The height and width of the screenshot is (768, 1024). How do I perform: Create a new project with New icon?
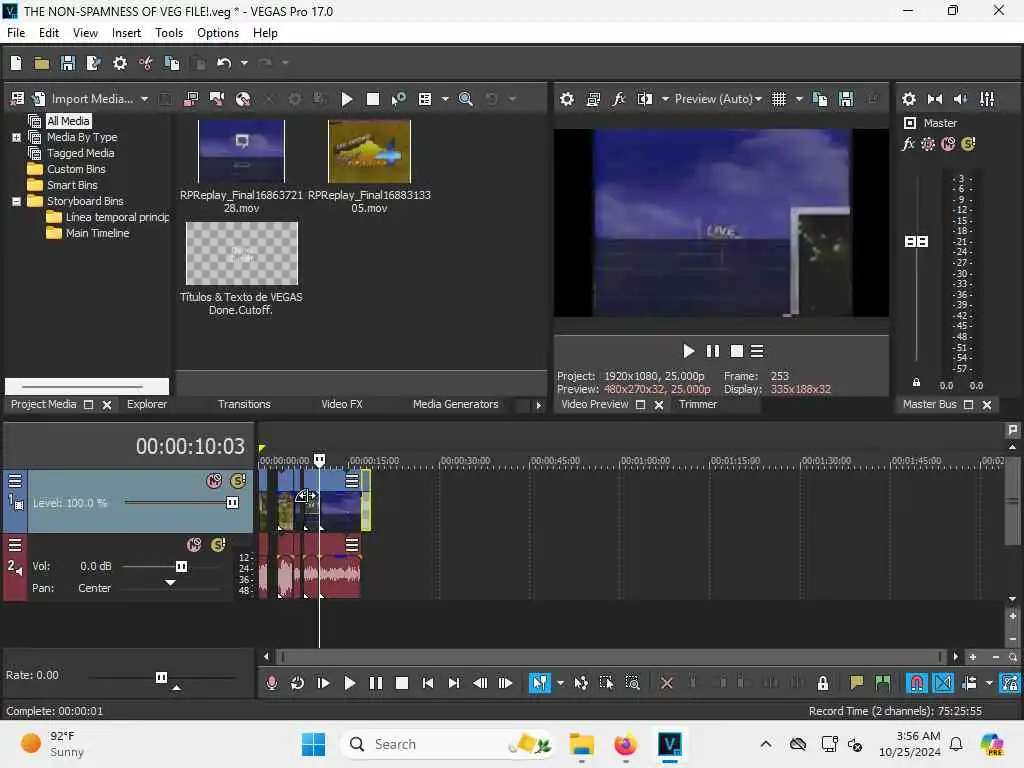point(16,63)
